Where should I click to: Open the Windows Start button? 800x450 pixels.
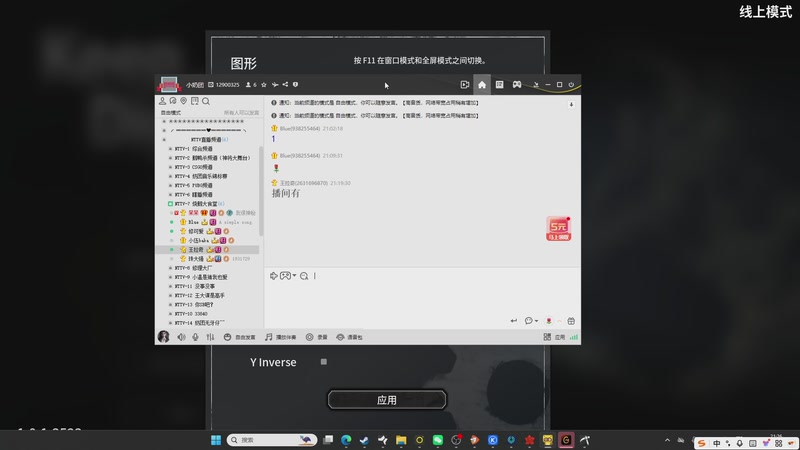216,440
